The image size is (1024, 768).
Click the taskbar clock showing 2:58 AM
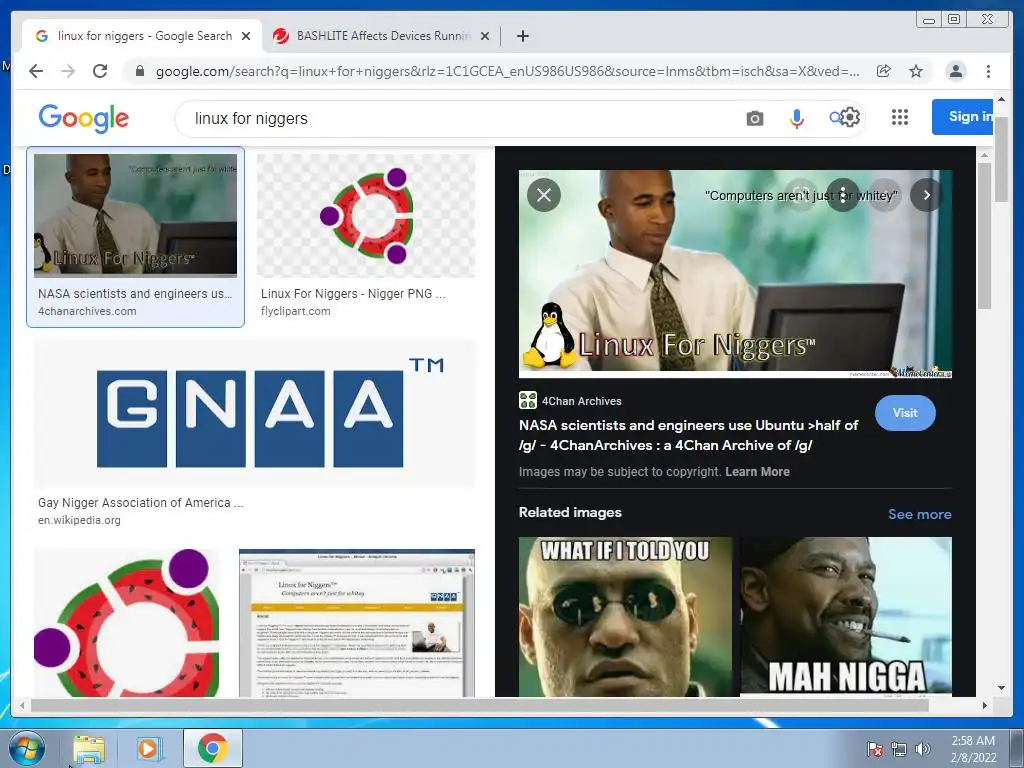point(973,749)
